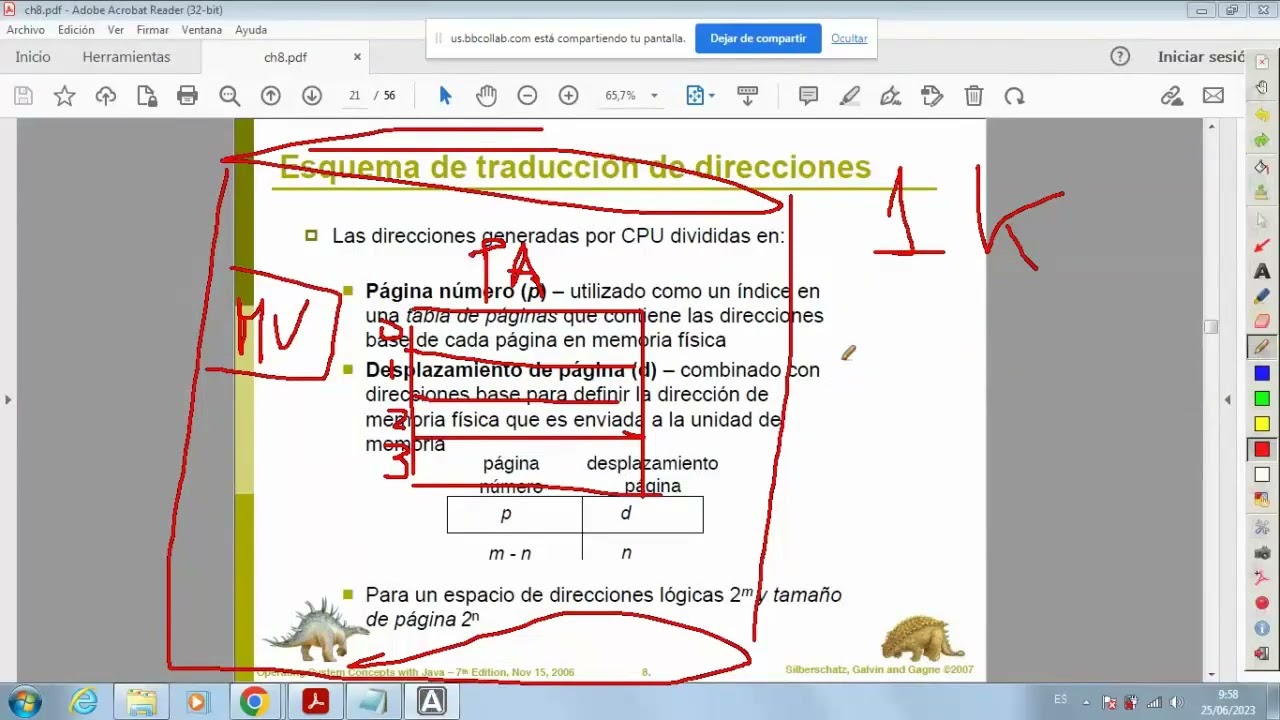Click the trash delete icon

point(974,96)
